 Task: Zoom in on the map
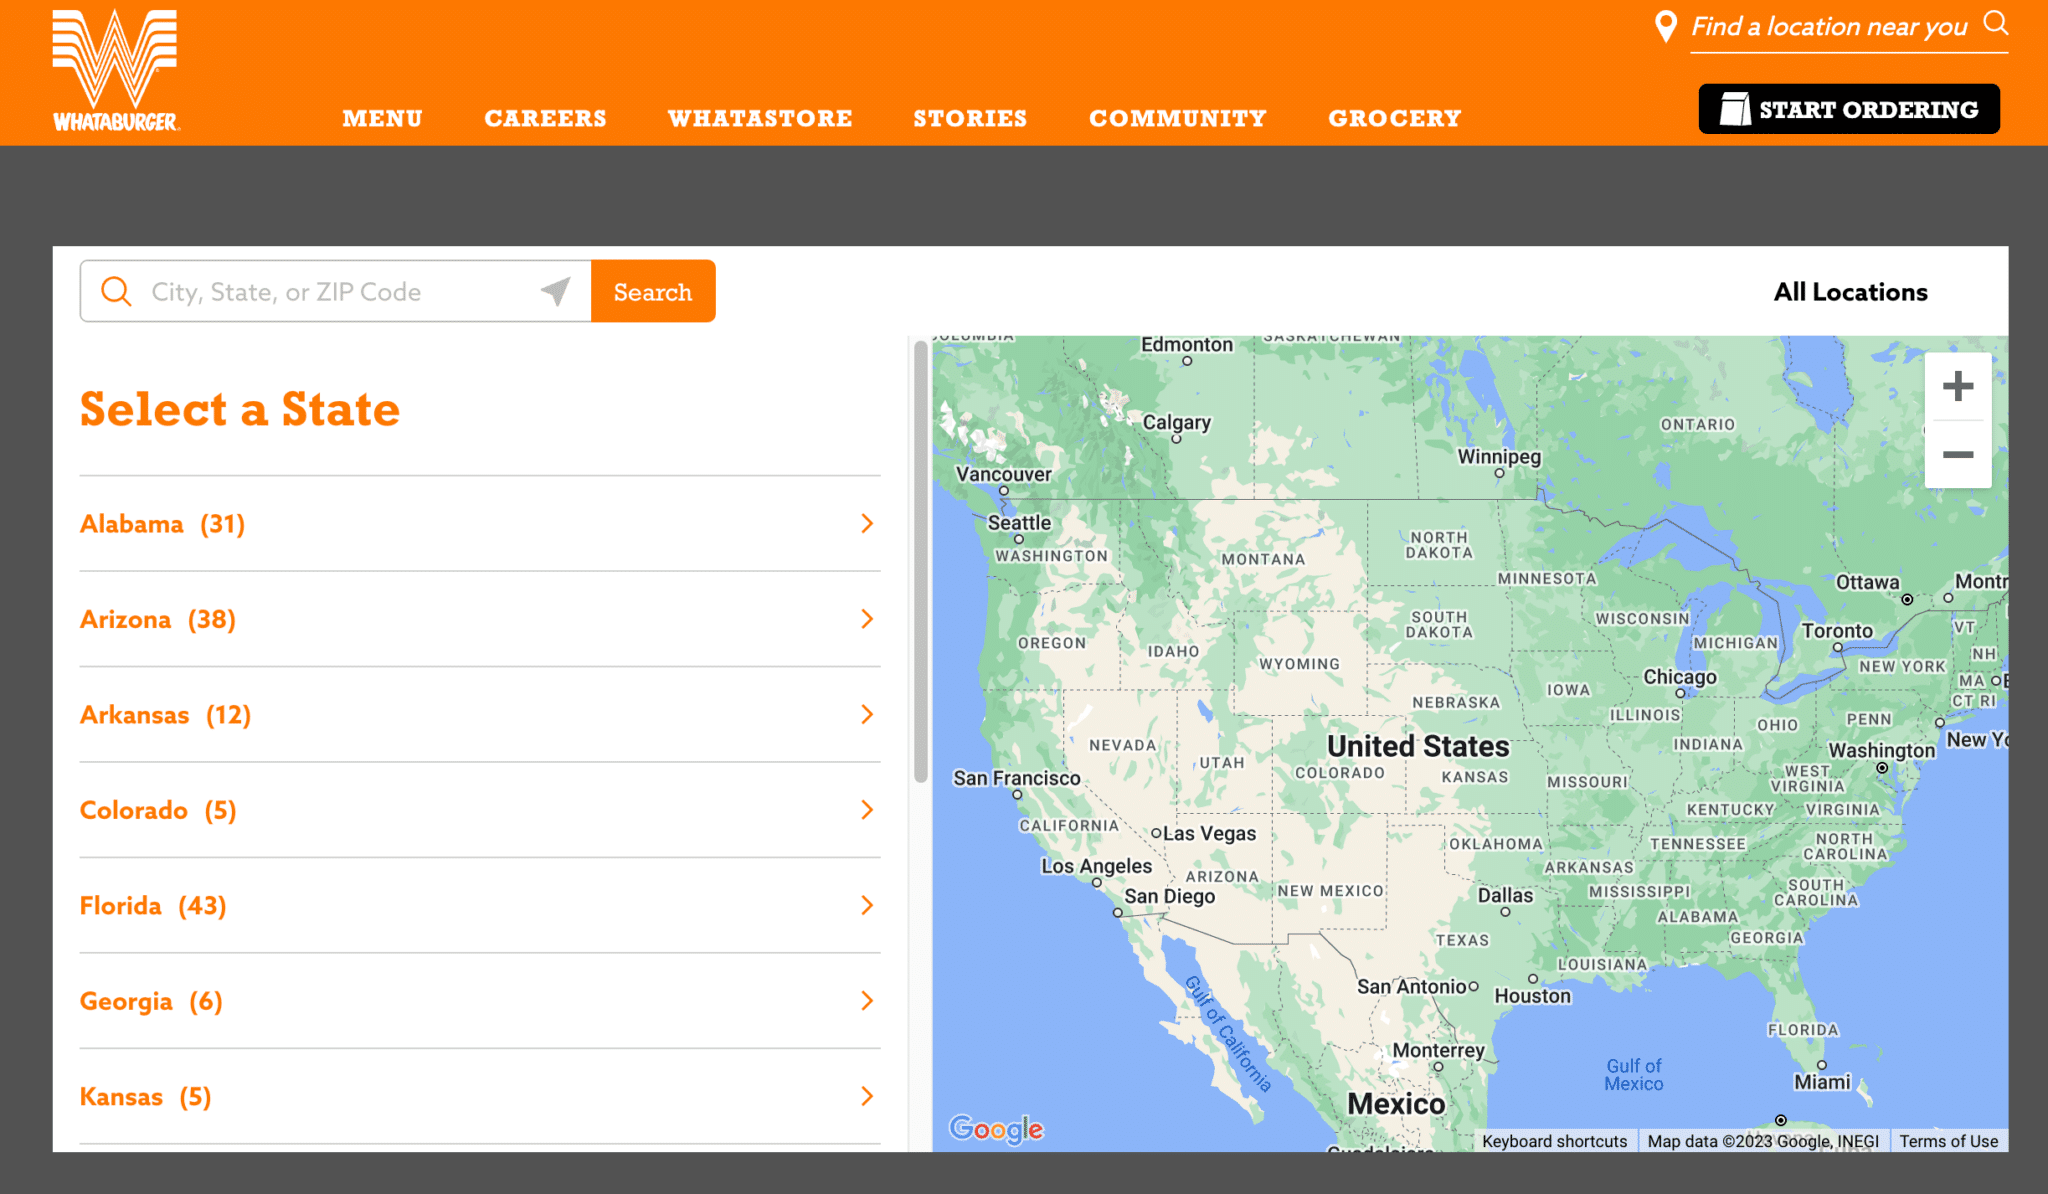point(1957,386)
